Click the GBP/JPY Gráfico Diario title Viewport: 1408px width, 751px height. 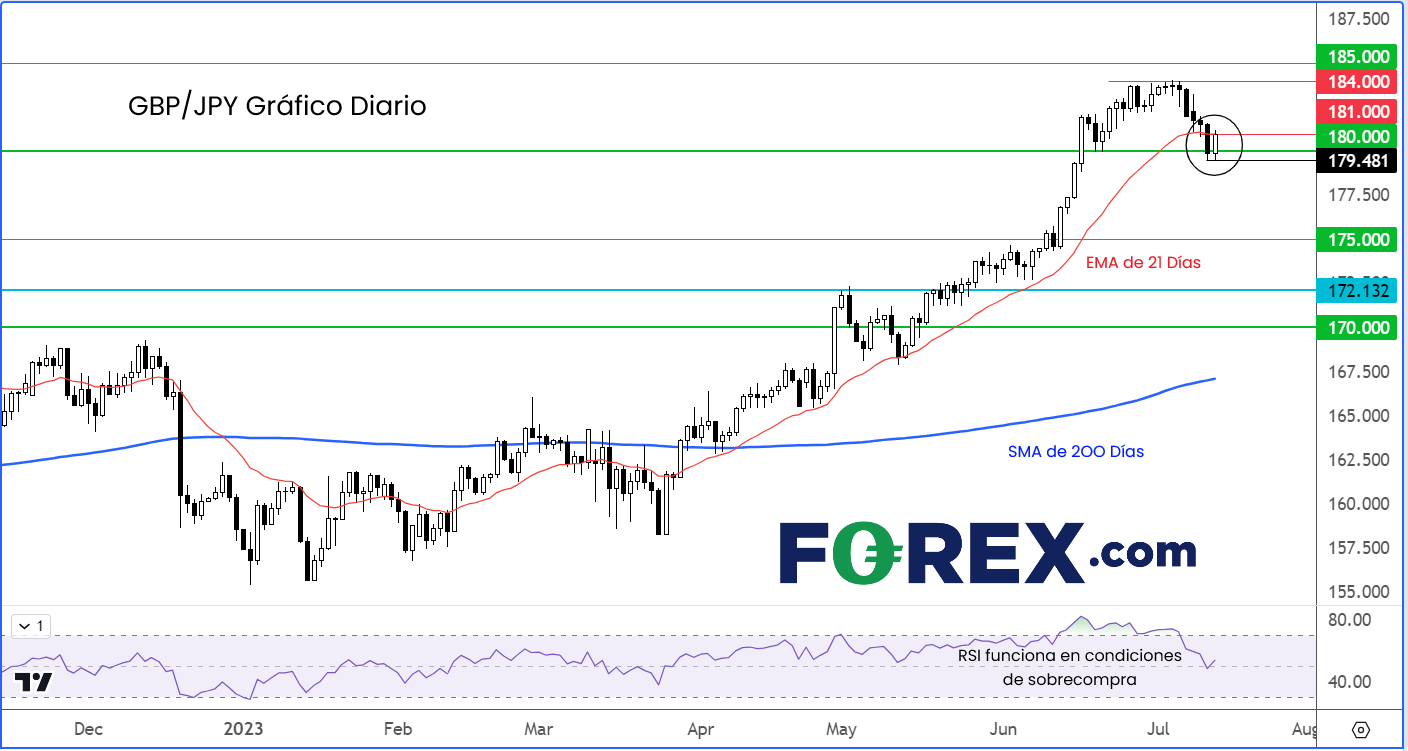click(x=277, y=106)
